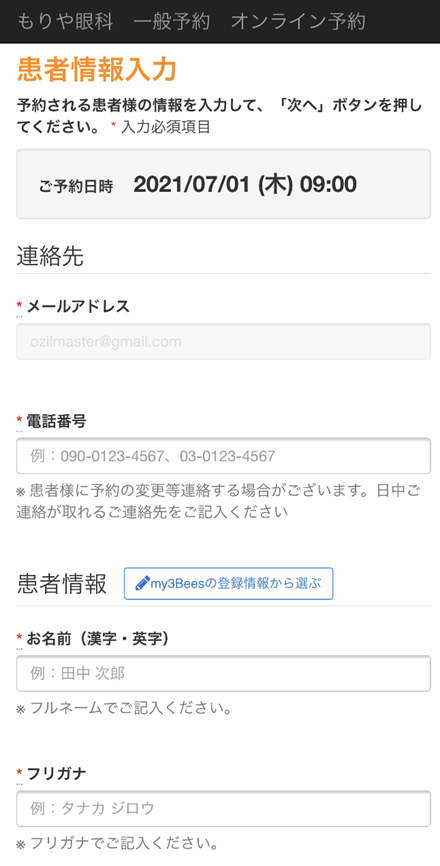This screenshot has width=440, height=866.
Task: Select 一般予約 in the header bar
Action: coord(172,22)
